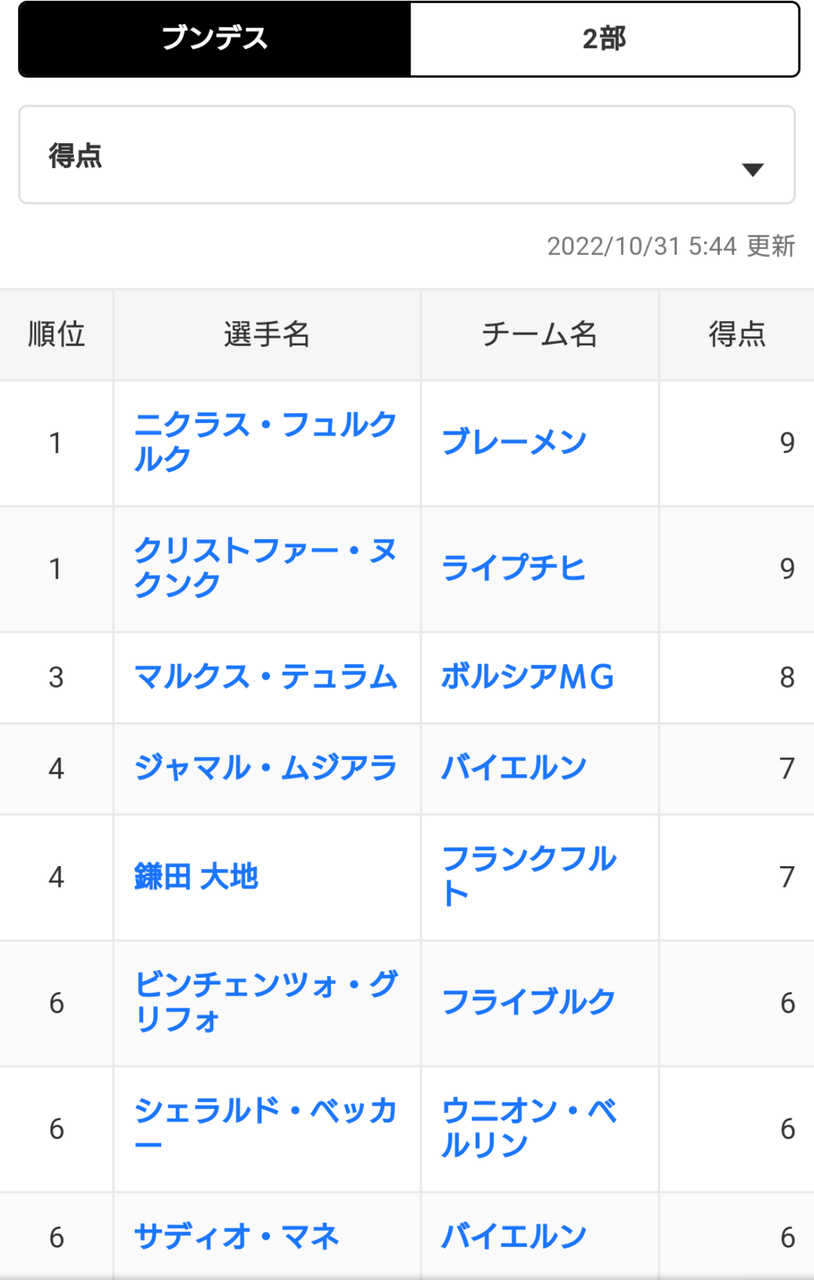
Task: Open player サディオ・マネ
Action: 237,1237
